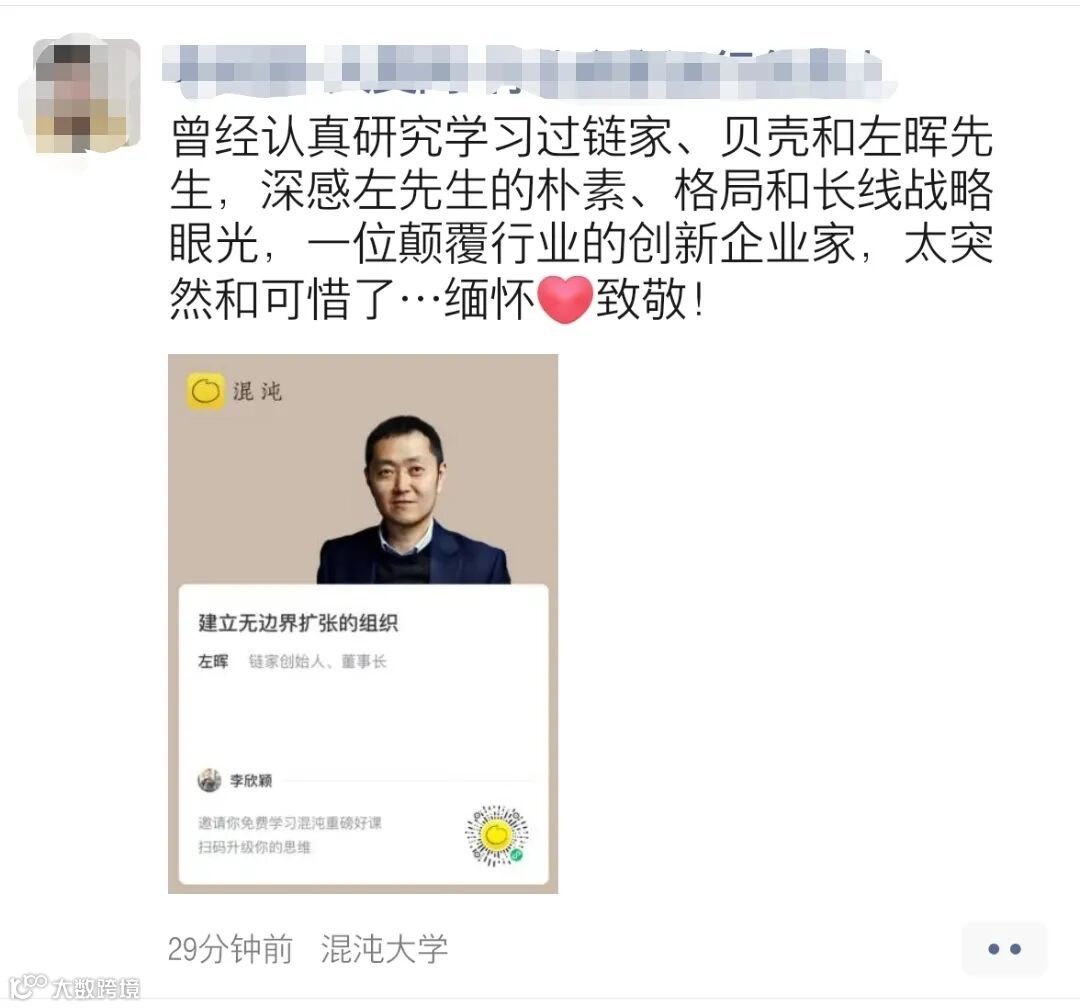Click the 左晖 name label
Screen dimensions: 1080x1008
coord(213,661)
